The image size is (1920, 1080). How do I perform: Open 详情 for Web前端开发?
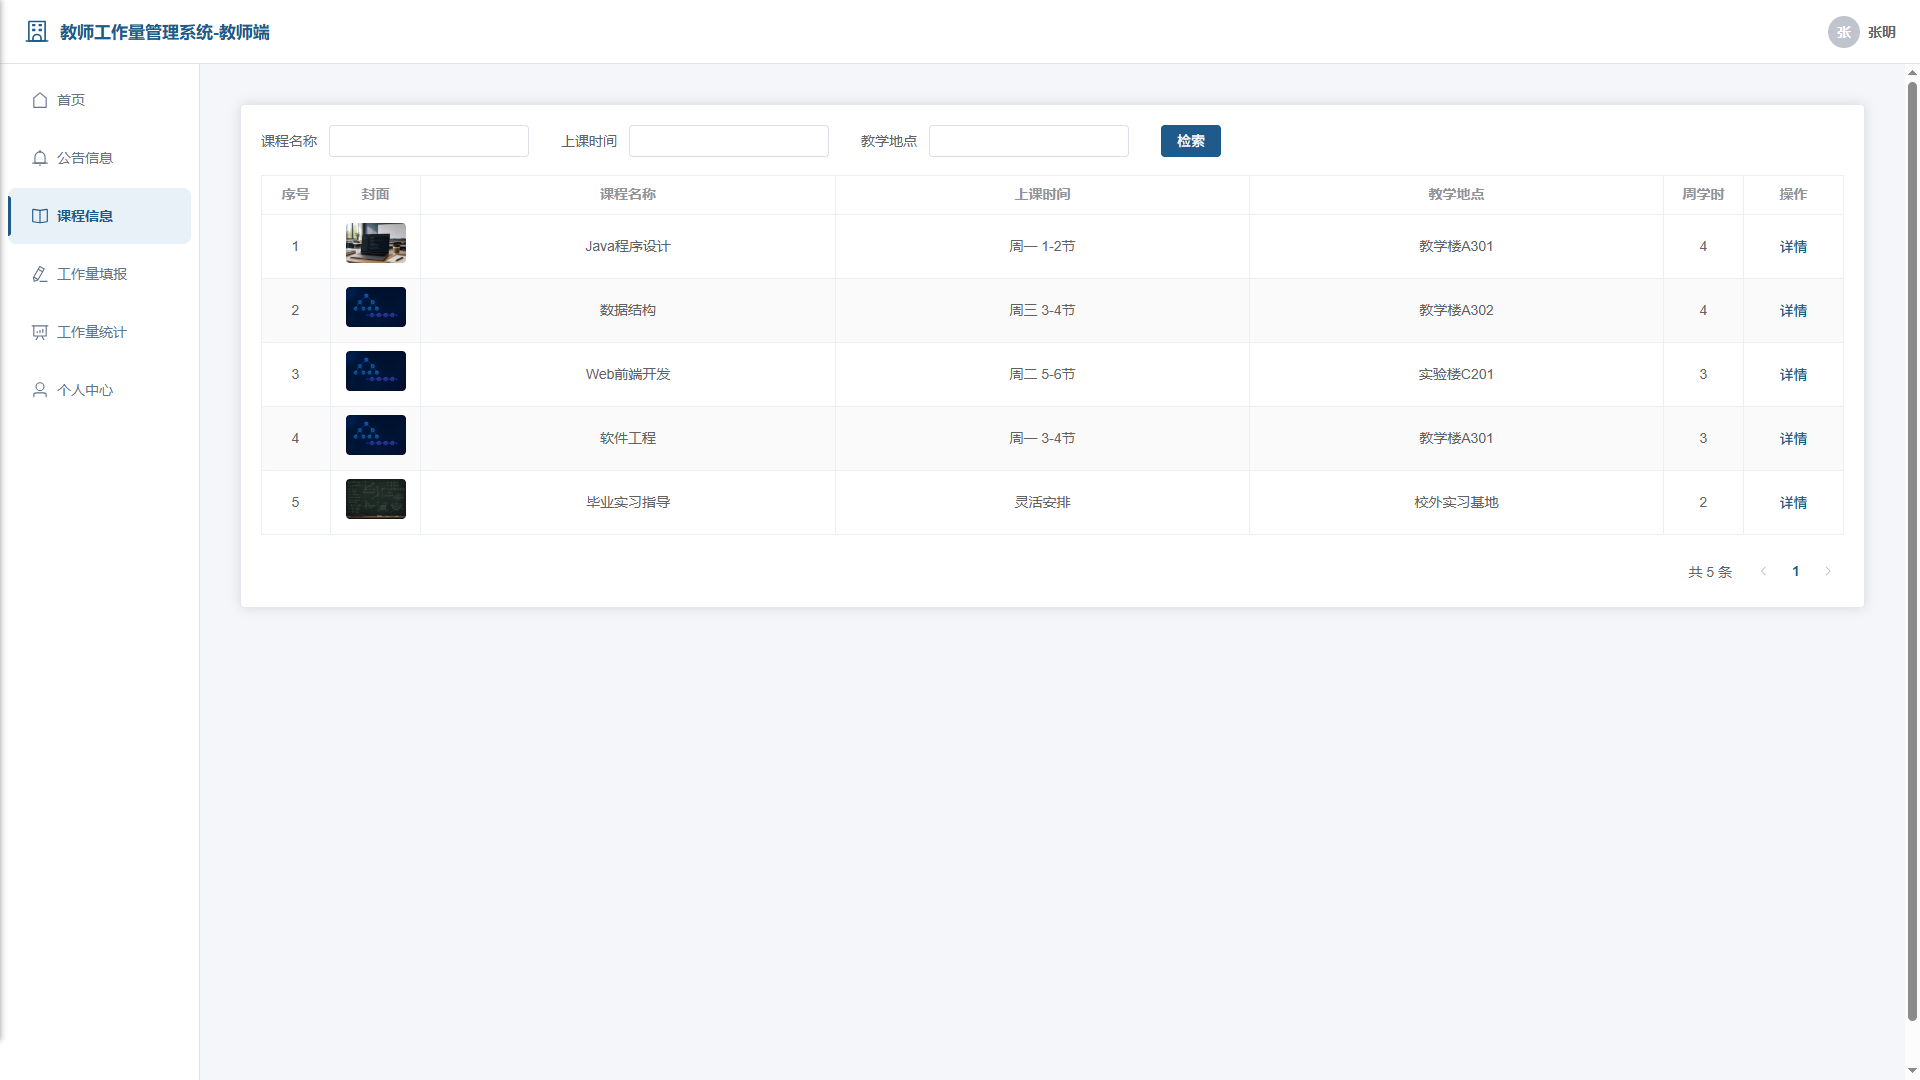tap(1793, 375)
